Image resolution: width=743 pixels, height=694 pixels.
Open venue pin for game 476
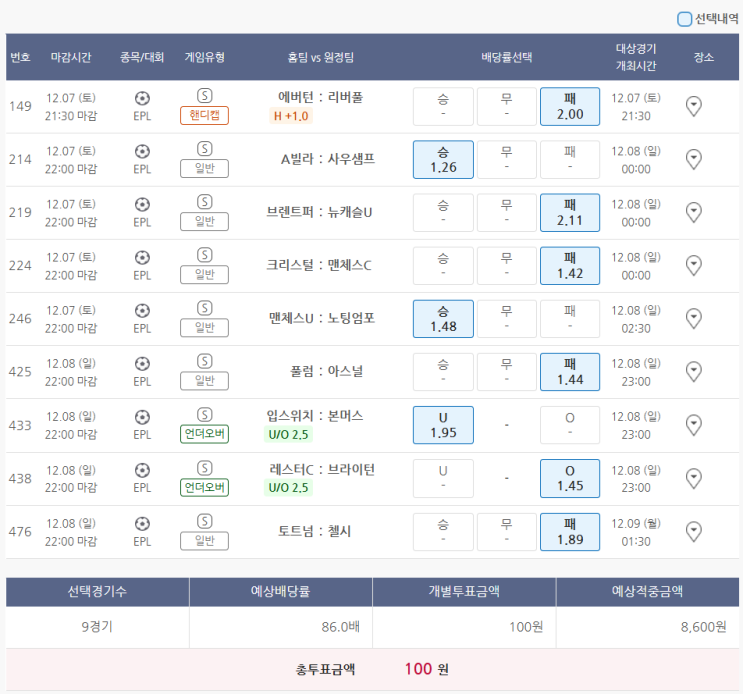[x=694, y=532]
